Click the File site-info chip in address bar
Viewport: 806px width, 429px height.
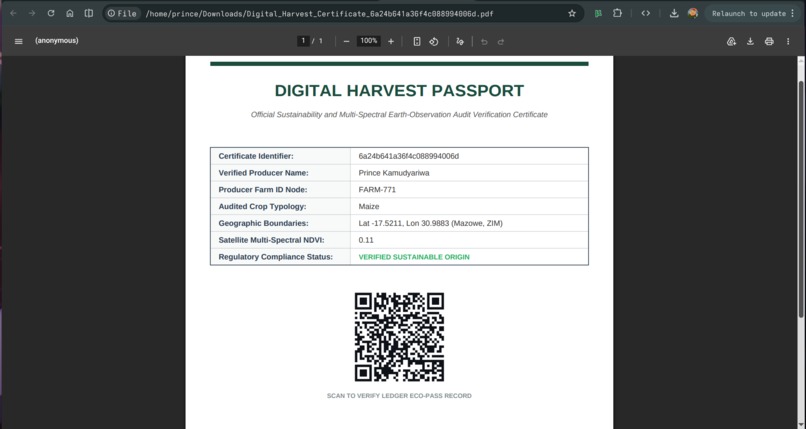pos(122,13)
